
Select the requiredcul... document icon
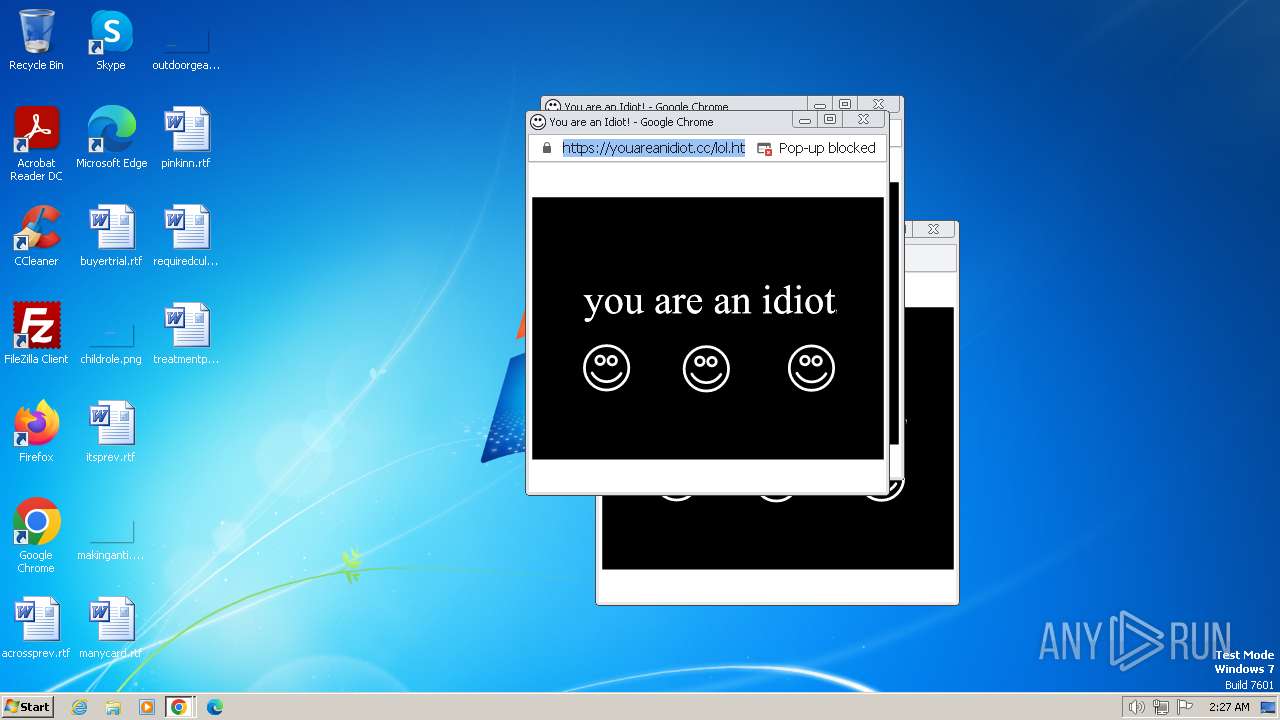186,236
